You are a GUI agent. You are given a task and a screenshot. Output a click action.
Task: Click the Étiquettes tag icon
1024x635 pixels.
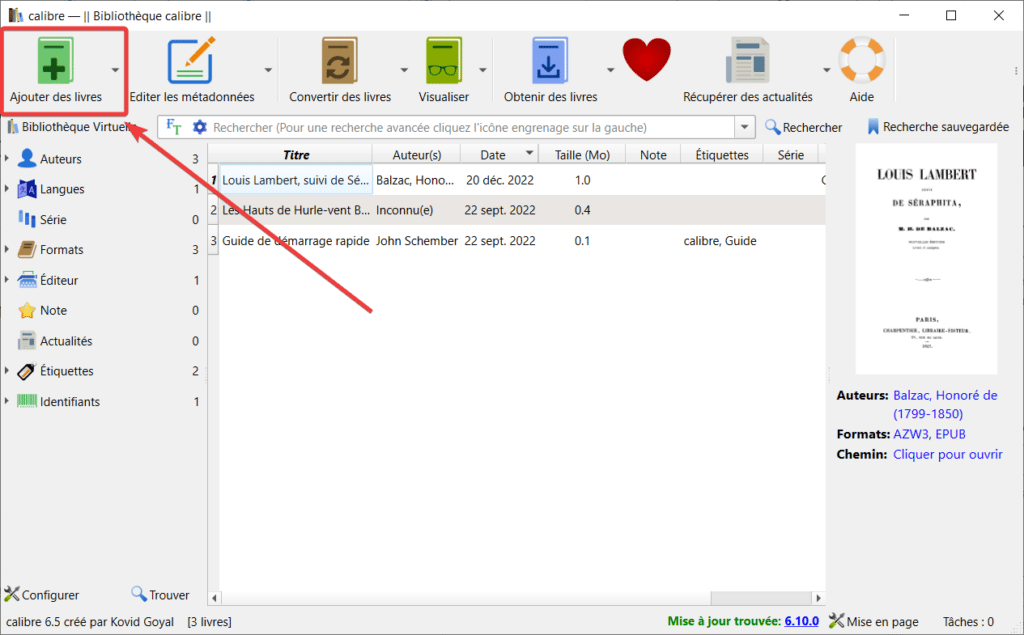point(27,371)
